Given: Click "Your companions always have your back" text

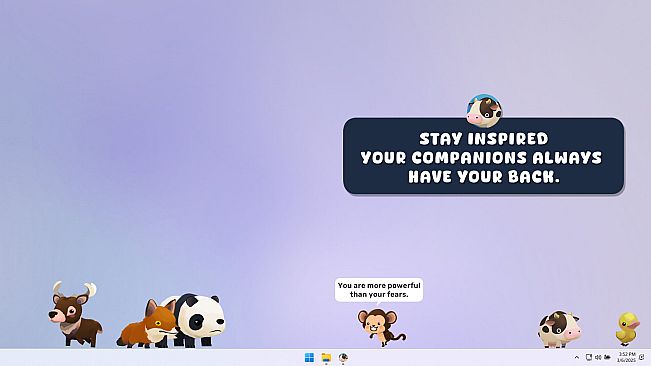Looking at the screenshot, I should click(x=482, y=167).
